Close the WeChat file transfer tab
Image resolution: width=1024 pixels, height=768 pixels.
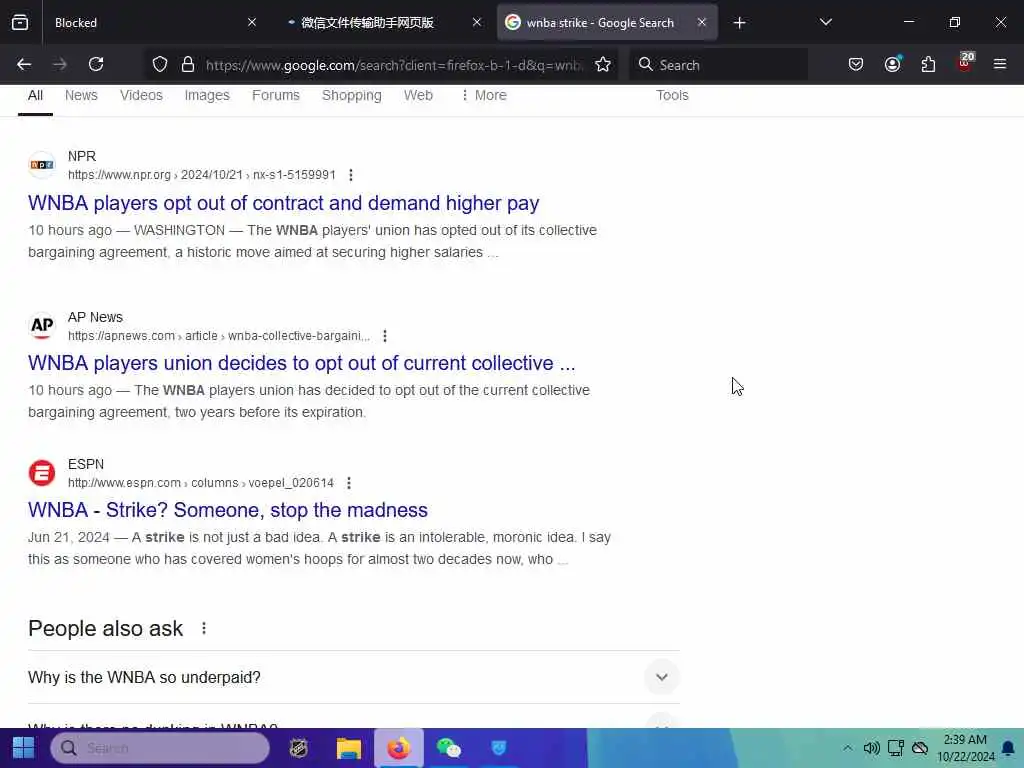pos(477,22)
